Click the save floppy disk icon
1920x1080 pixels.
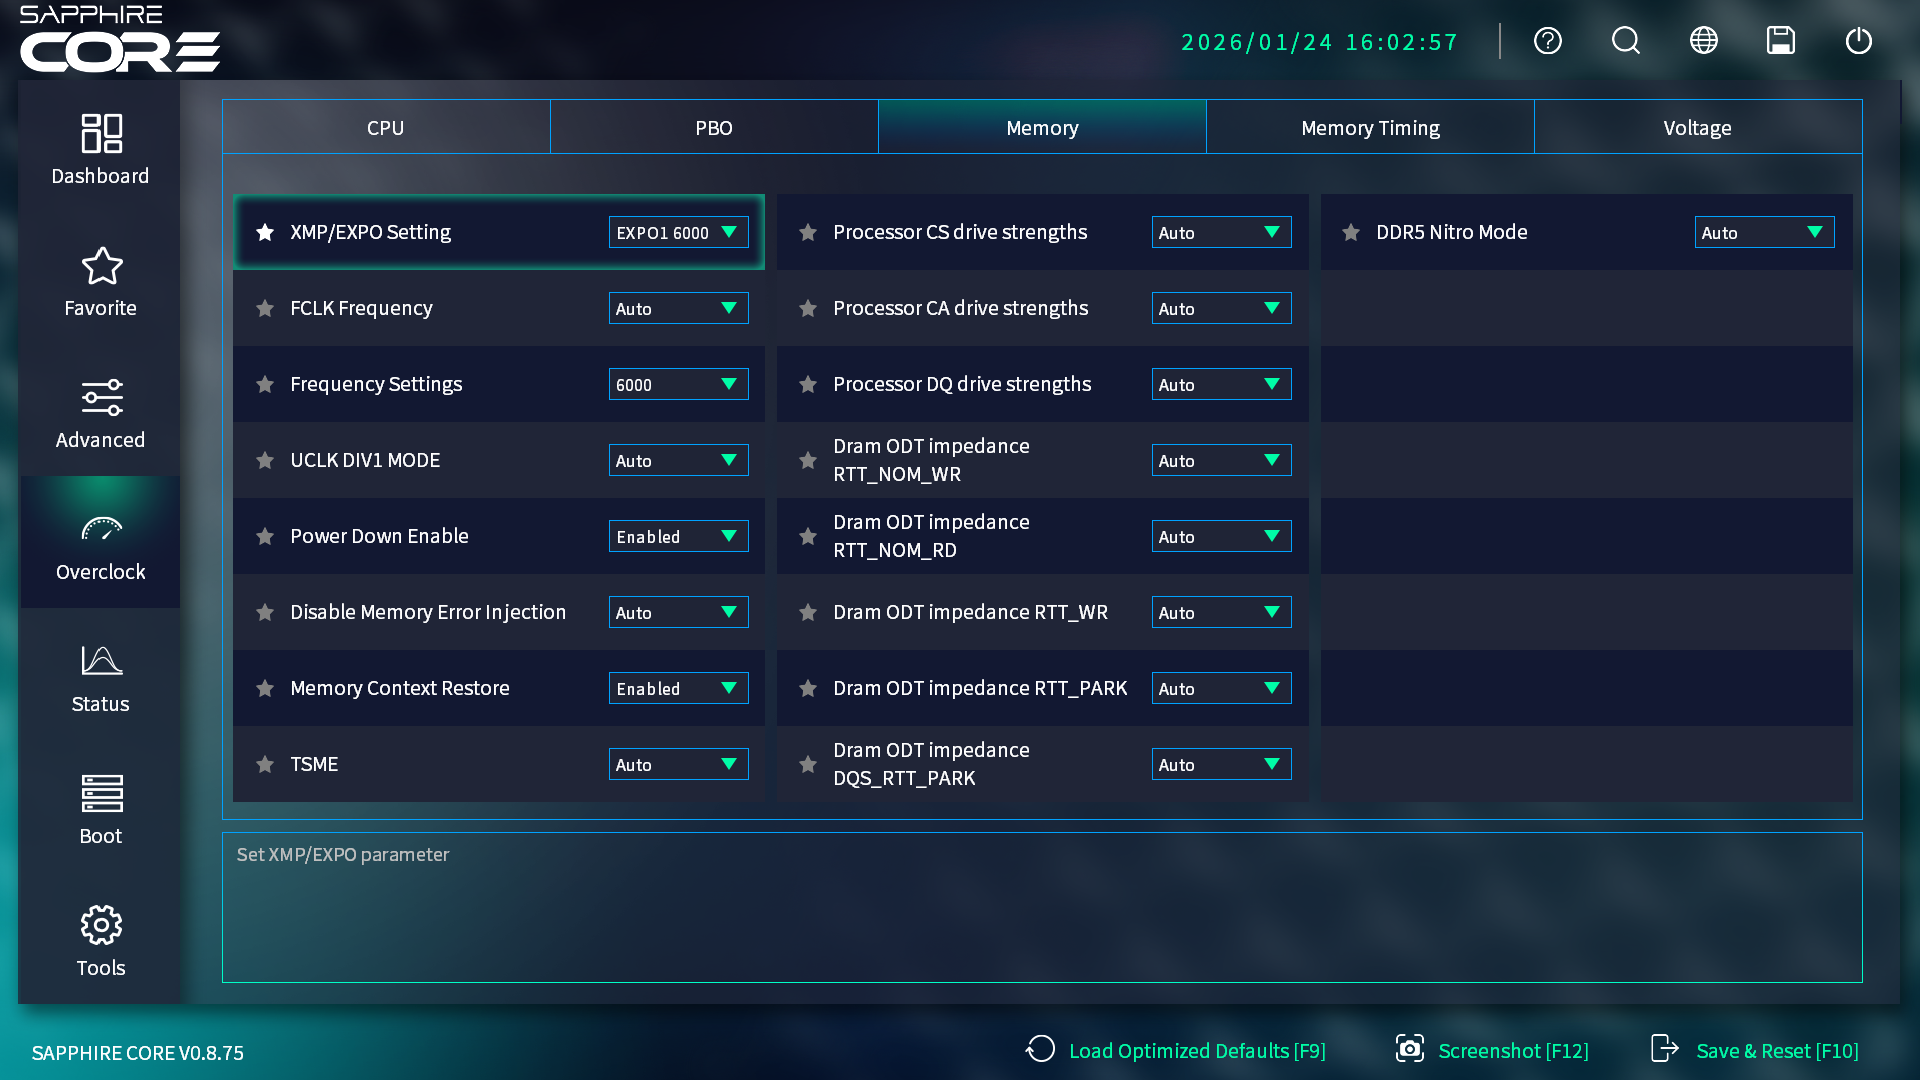click(x=1781, y=41)
